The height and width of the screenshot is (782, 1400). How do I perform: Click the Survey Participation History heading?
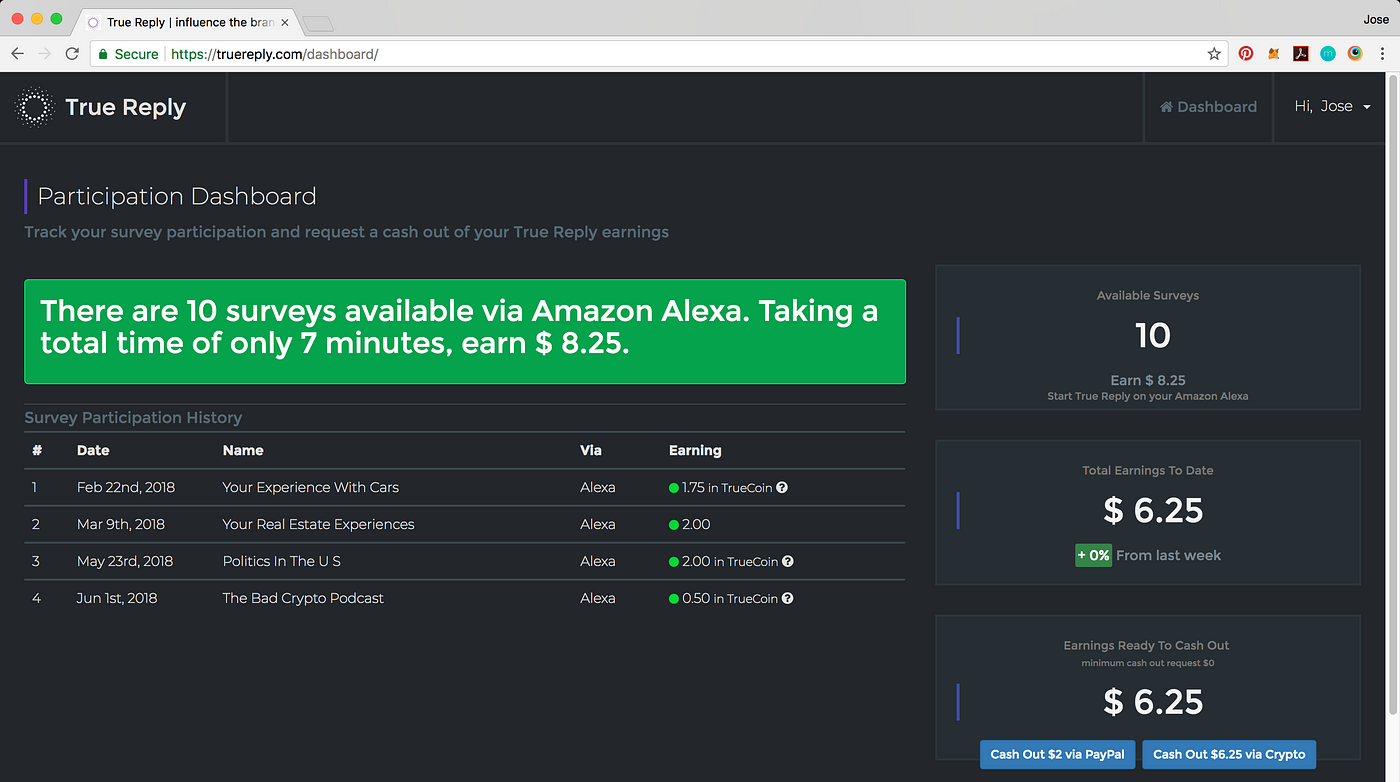[133, 418]
